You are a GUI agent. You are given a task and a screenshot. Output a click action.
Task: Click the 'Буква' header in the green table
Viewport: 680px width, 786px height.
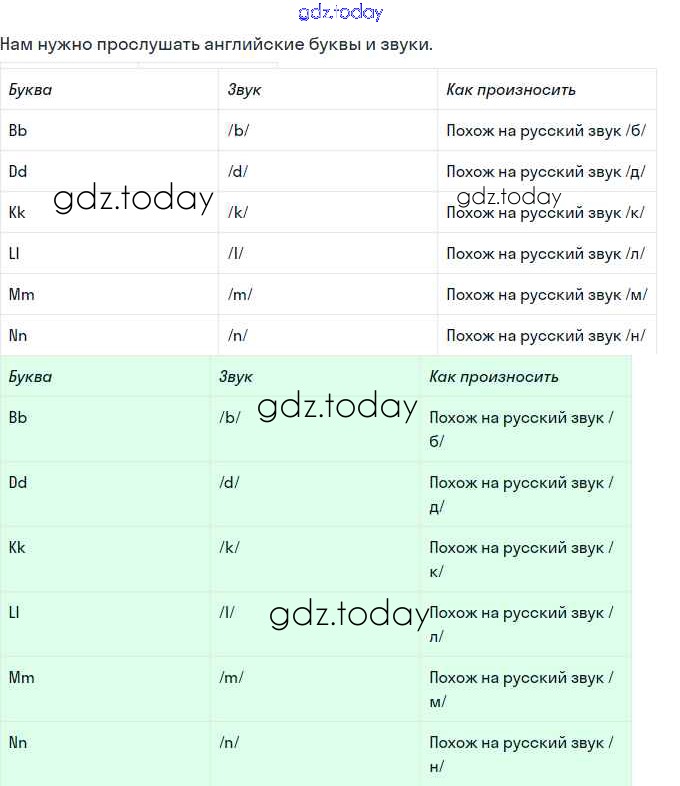(30, 377)
